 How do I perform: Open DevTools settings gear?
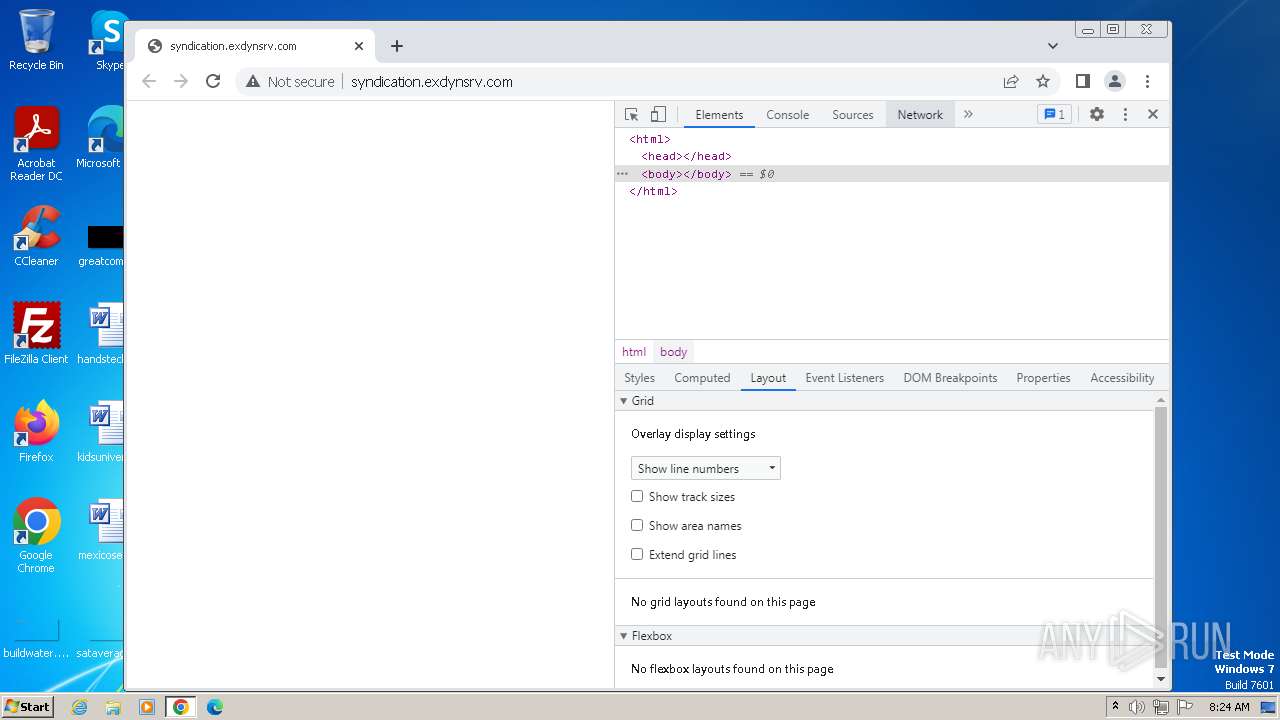1097,114
